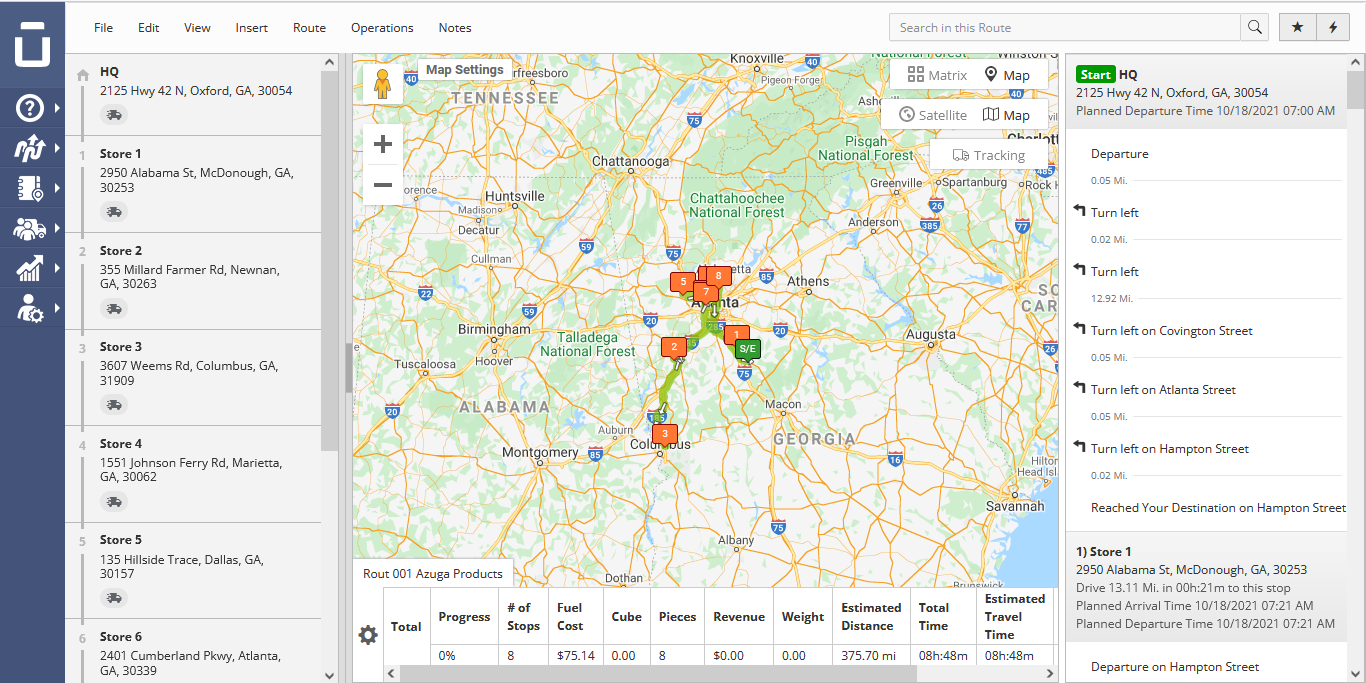Toggle the Tracking button
1366x683 pixels.
click(989, 155)
